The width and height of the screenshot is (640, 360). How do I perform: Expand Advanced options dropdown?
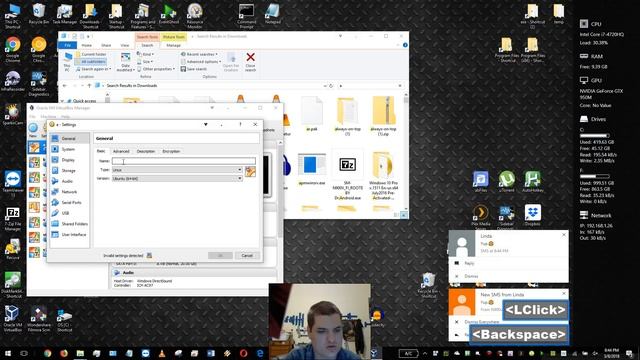[x=201, y=62]
